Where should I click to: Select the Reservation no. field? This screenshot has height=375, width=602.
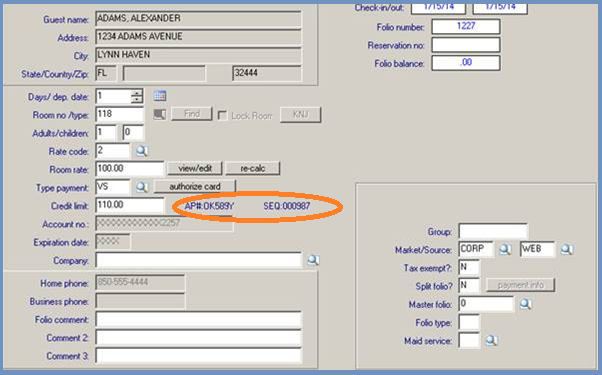[466, 45]
